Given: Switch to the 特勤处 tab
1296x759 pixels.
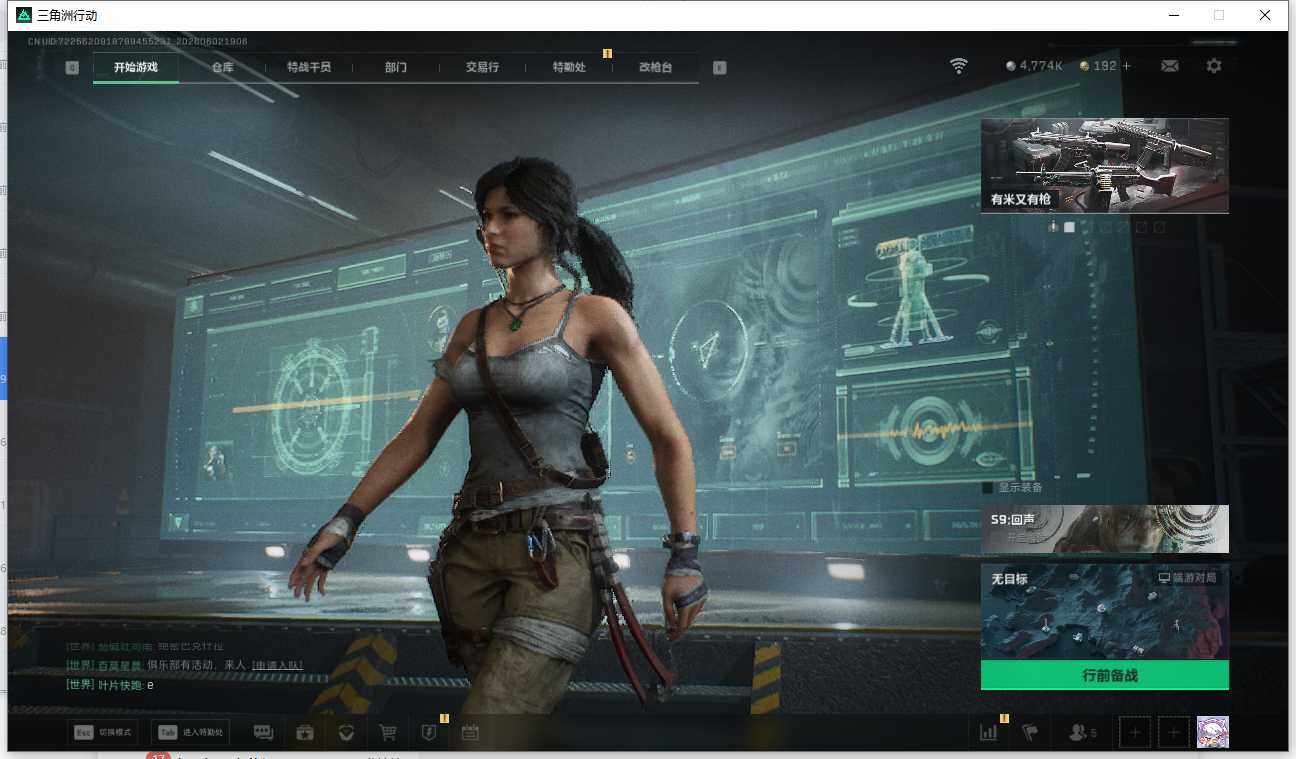Looking at the screenshot, I should coord(569,67).
